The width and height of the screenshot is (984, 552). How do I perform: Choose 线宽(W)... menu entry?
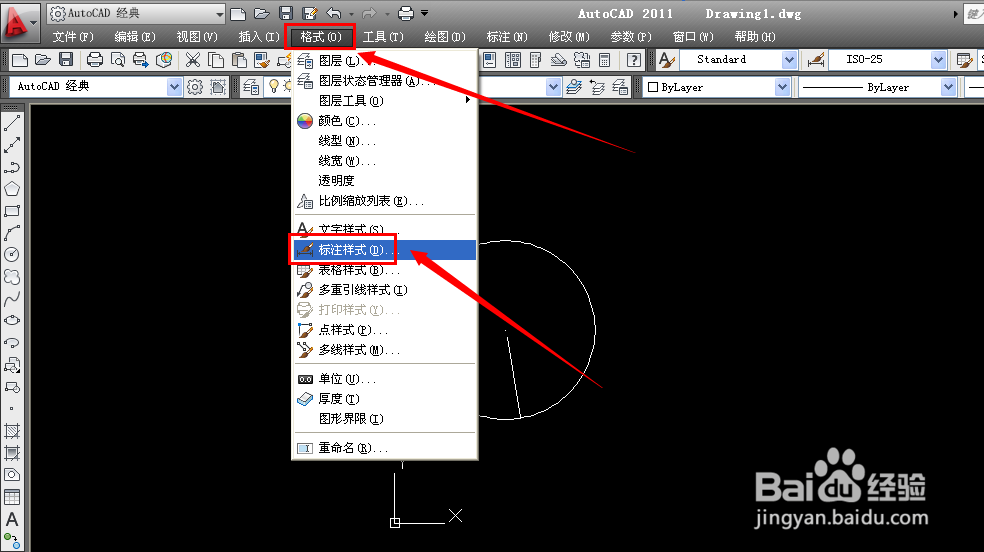coord(385,161)
